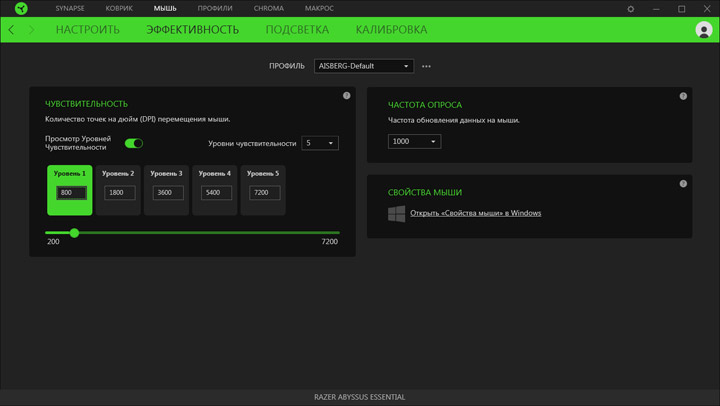Open the user account avatar
This screenshot has width=720, height=406.
click(x=703, y=30)
